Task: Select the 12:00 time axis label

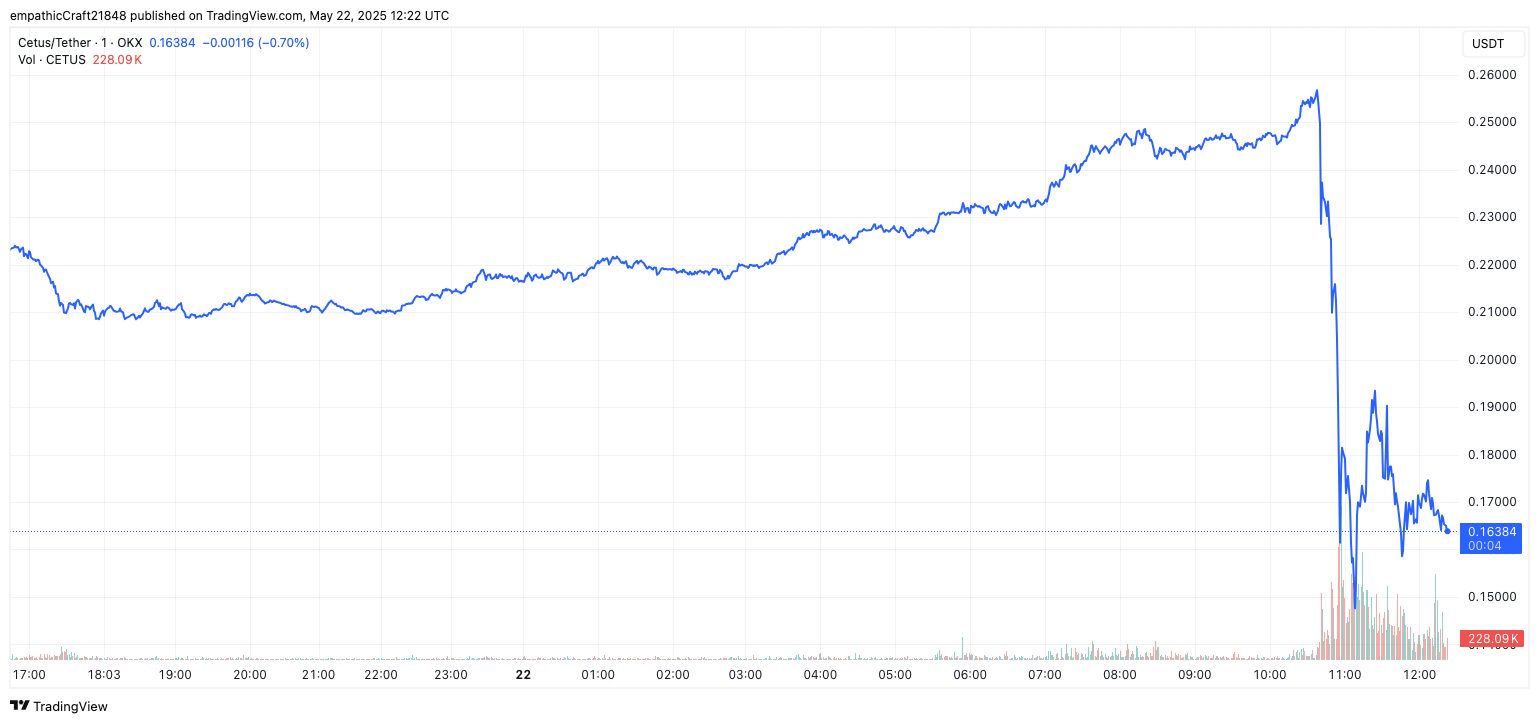Action: tap(1419, 675)
